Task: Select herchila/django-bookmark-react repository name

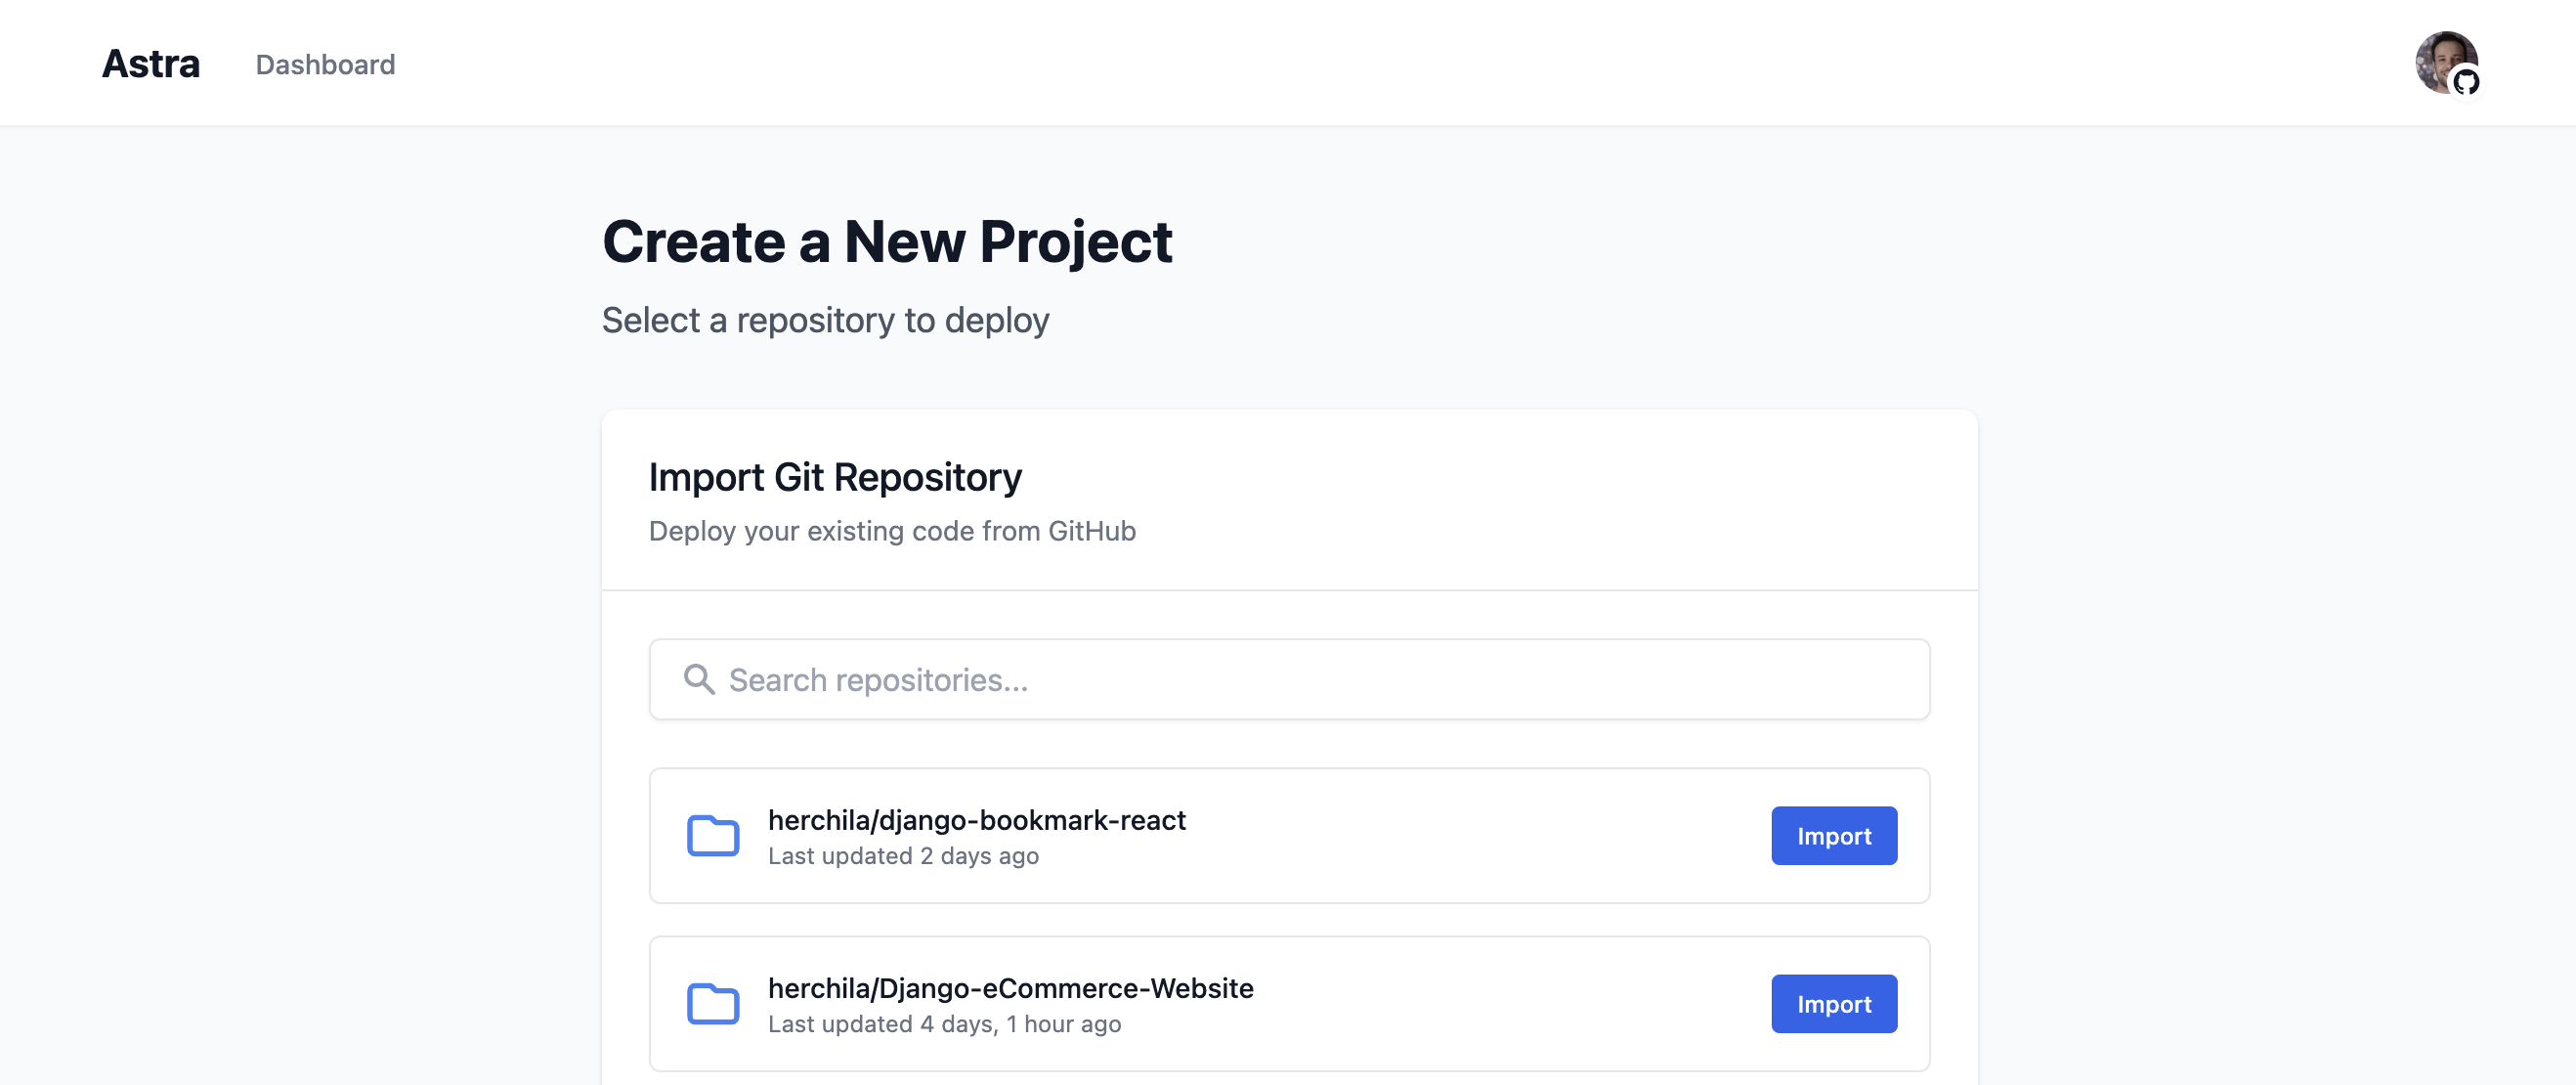Action: pos(976,819)
